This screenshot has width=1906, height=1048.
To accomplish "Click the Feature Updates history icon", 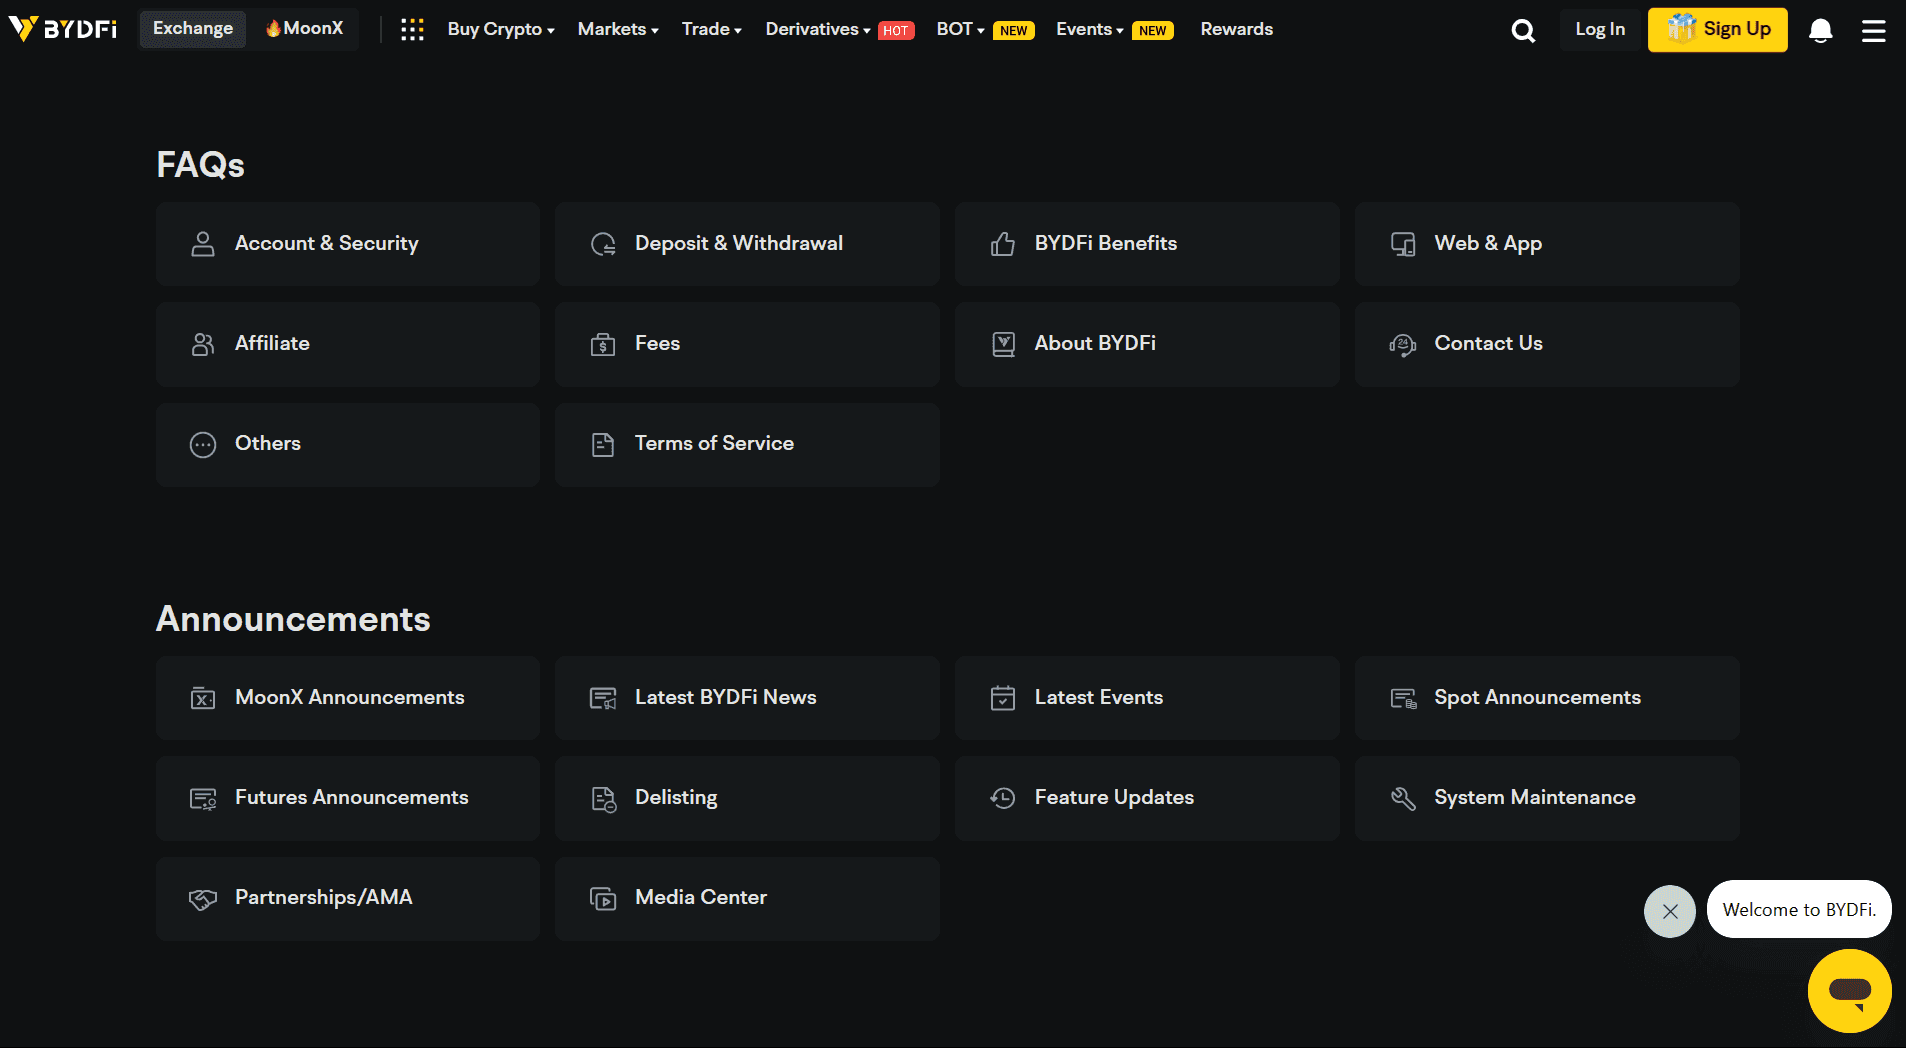I will [1003, 798].
